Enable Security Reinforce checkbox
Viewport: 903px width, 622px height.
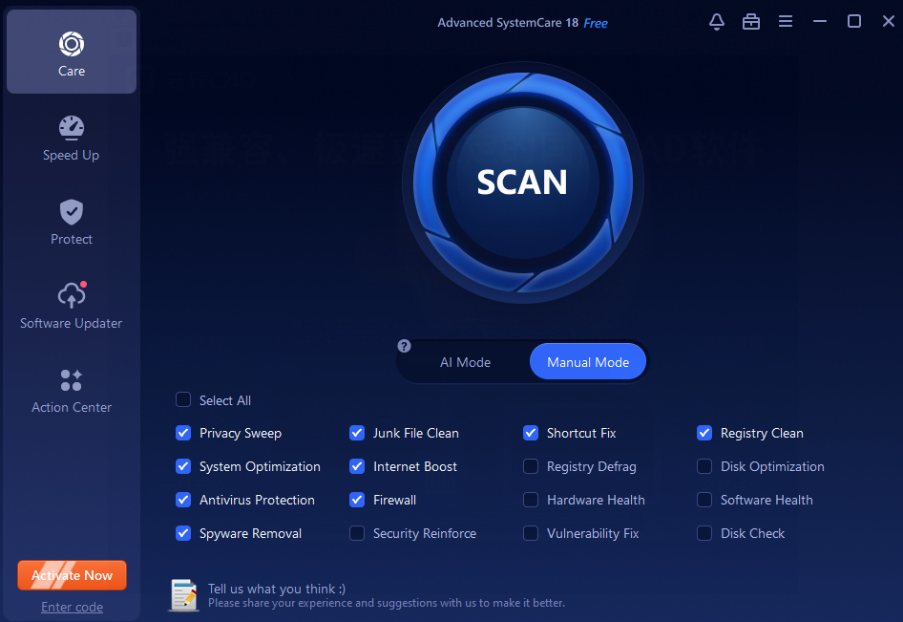[x=357, y=533]
